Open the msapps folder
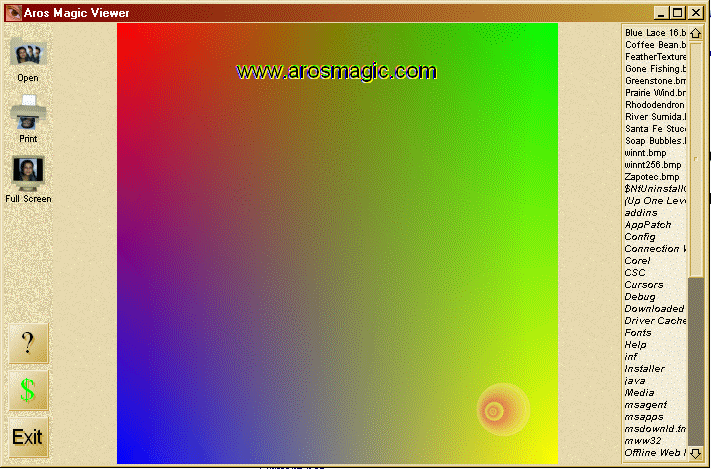 [644, 417]
